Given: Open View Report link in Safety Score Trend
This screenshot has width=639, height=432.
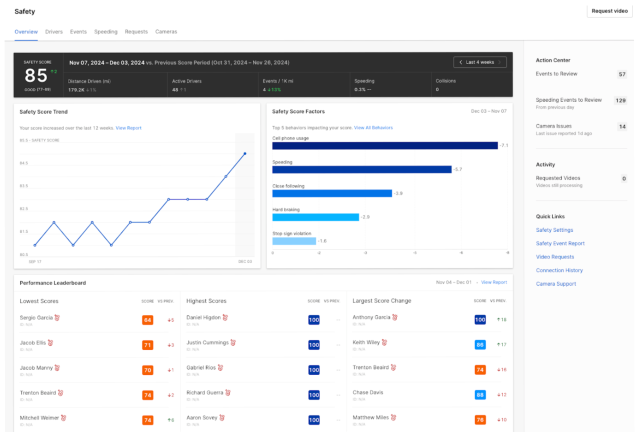Looking at the screenshot, I should tap(128, 128).
